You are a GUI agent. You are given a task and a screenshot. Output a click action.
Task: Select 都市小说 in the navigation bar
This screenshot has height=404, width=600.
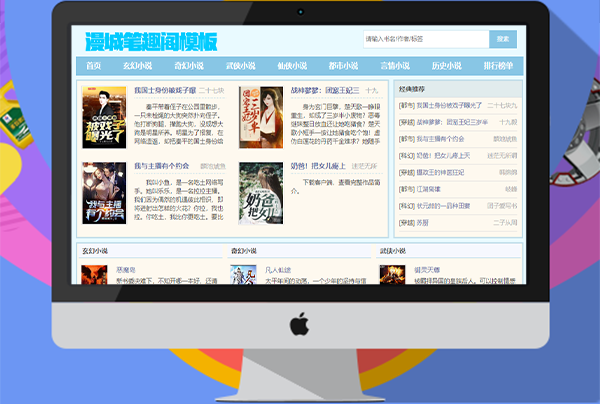[345, 66]
